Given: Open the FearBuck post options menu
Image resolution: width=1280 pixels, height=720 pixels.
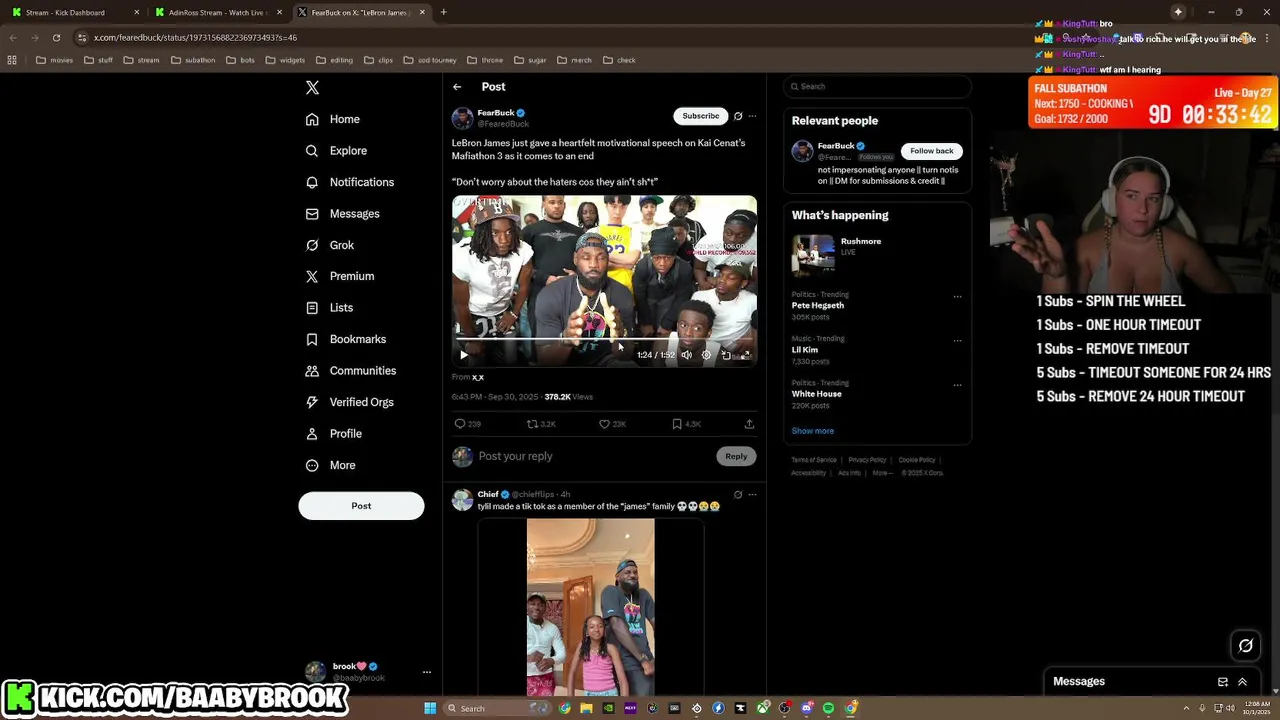Looking at the screenshot, I should click(752, 116).
